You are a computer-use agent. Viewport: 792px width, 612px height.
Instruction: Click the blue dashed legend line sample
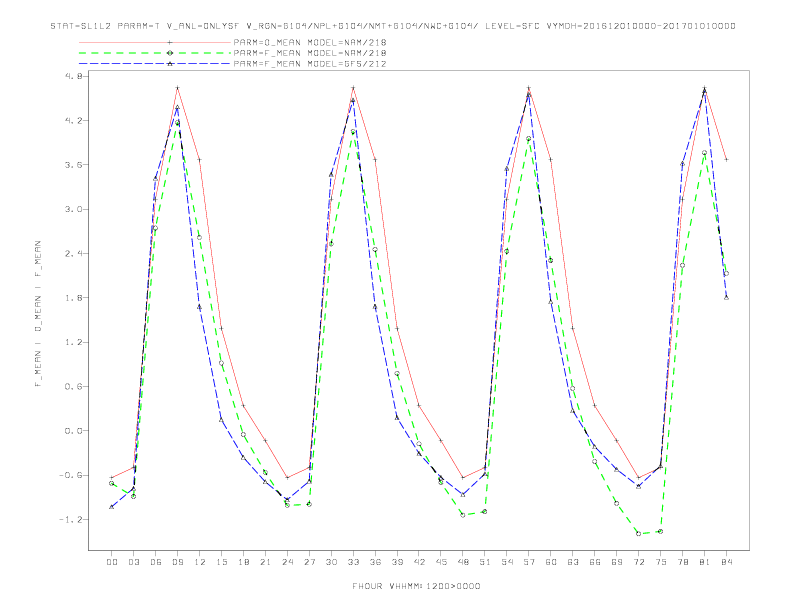coord(155,64)
